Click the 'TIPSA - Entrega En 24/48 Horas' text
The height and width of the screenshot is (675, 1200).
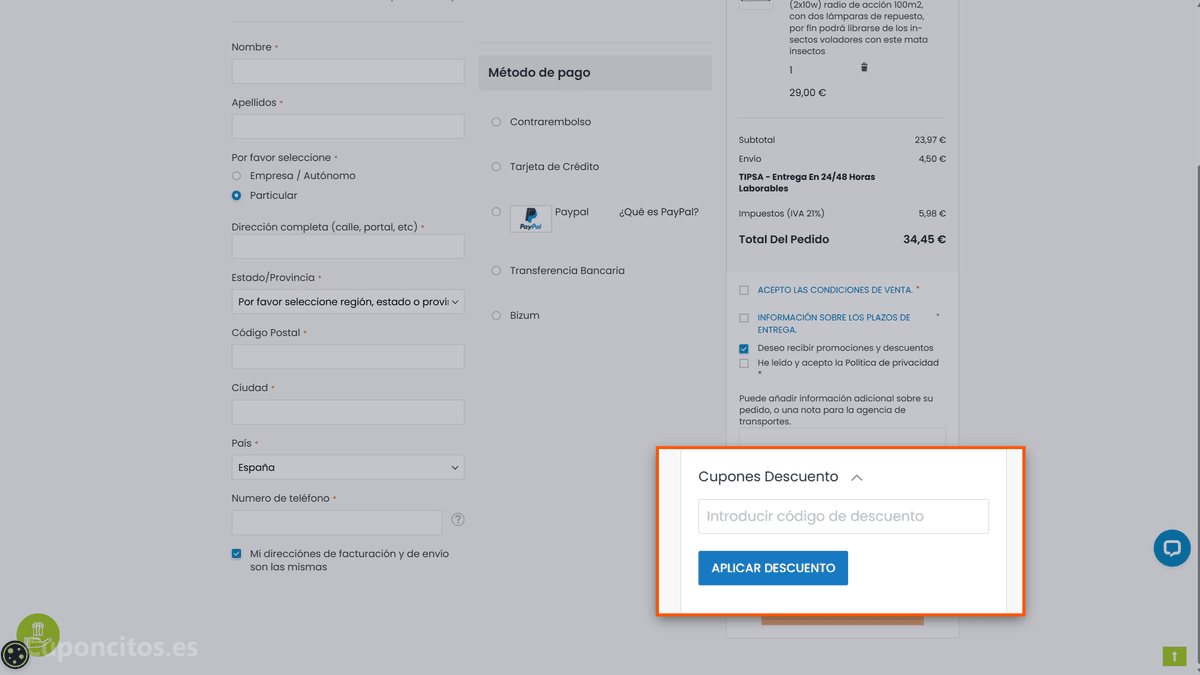[807, 183]
